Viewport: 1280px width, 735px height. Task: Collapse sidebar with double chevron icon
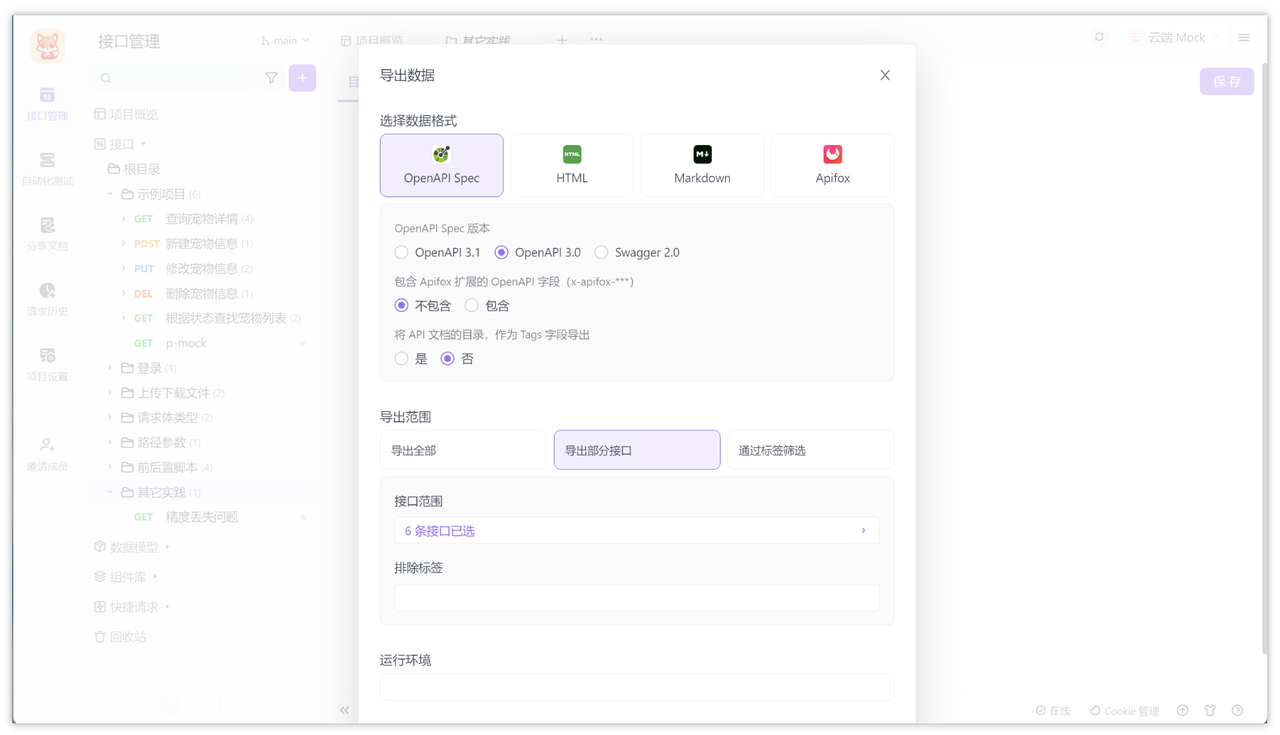pos(344,710)
